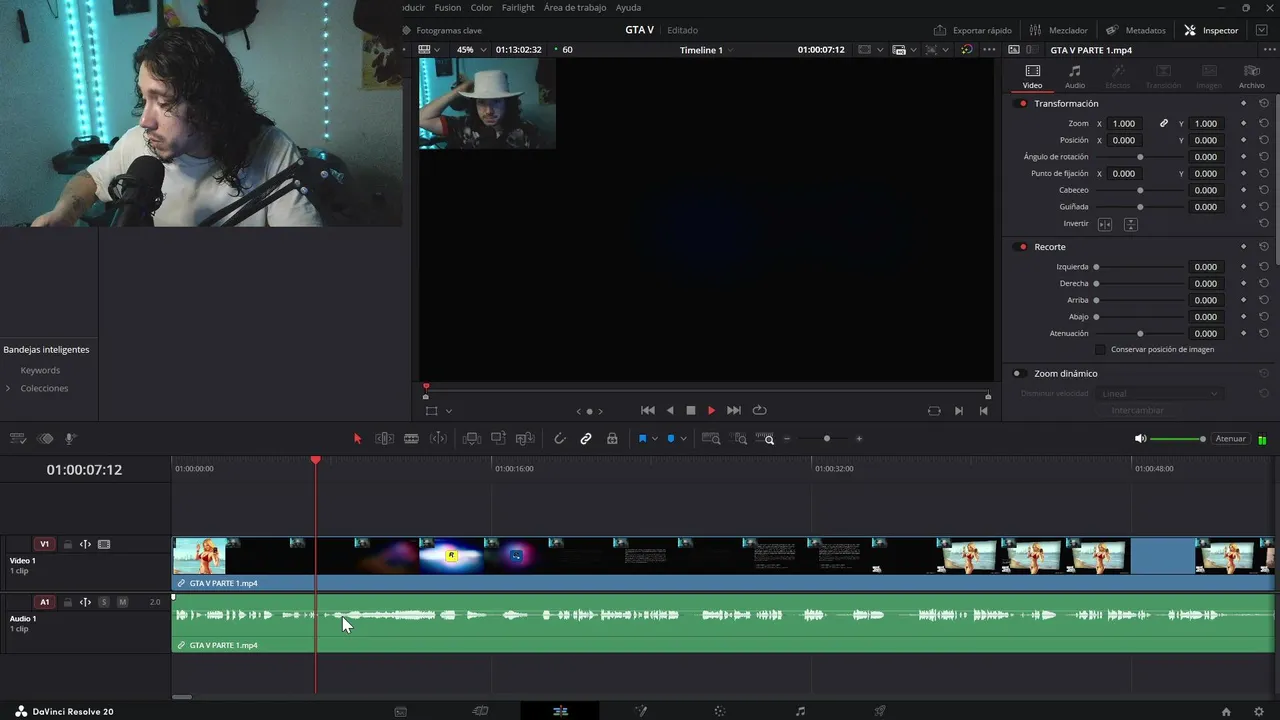Toggle the Zoom dinámico enable dot
Image resolution: width=1280 pixels, height=720 pixels.
click(1017, 374)
